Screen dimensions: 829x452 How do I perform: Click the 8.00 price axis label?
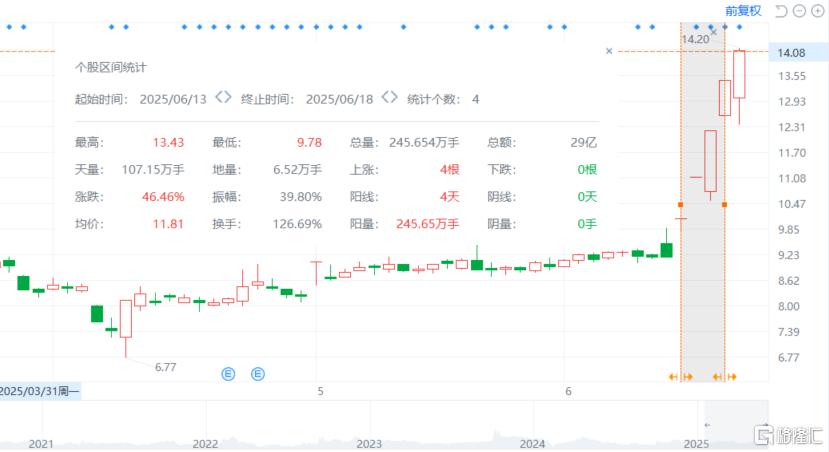(788, 307)
